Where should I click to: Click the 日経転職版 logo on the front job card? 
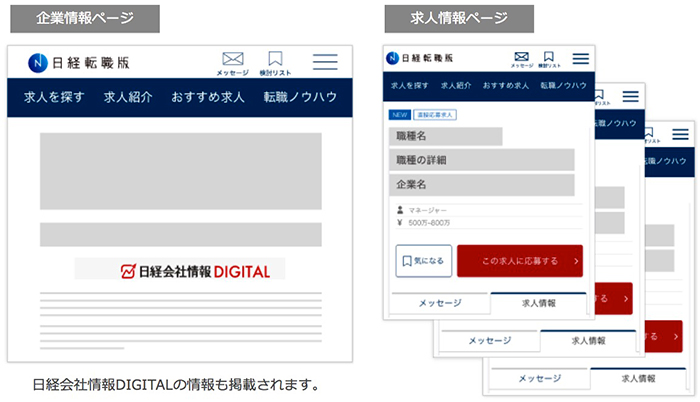pos(419,58)
